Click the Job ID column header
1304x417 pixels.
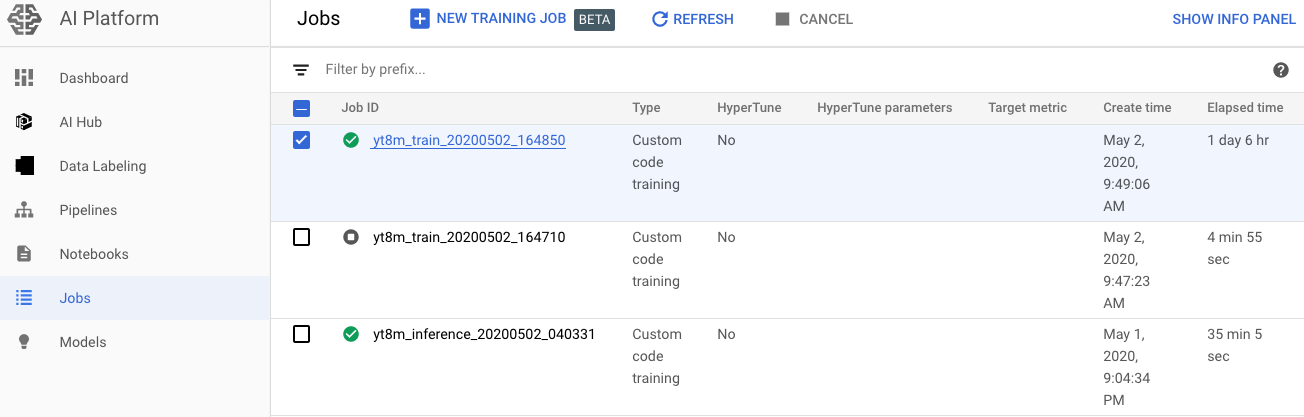click(360, 108)
